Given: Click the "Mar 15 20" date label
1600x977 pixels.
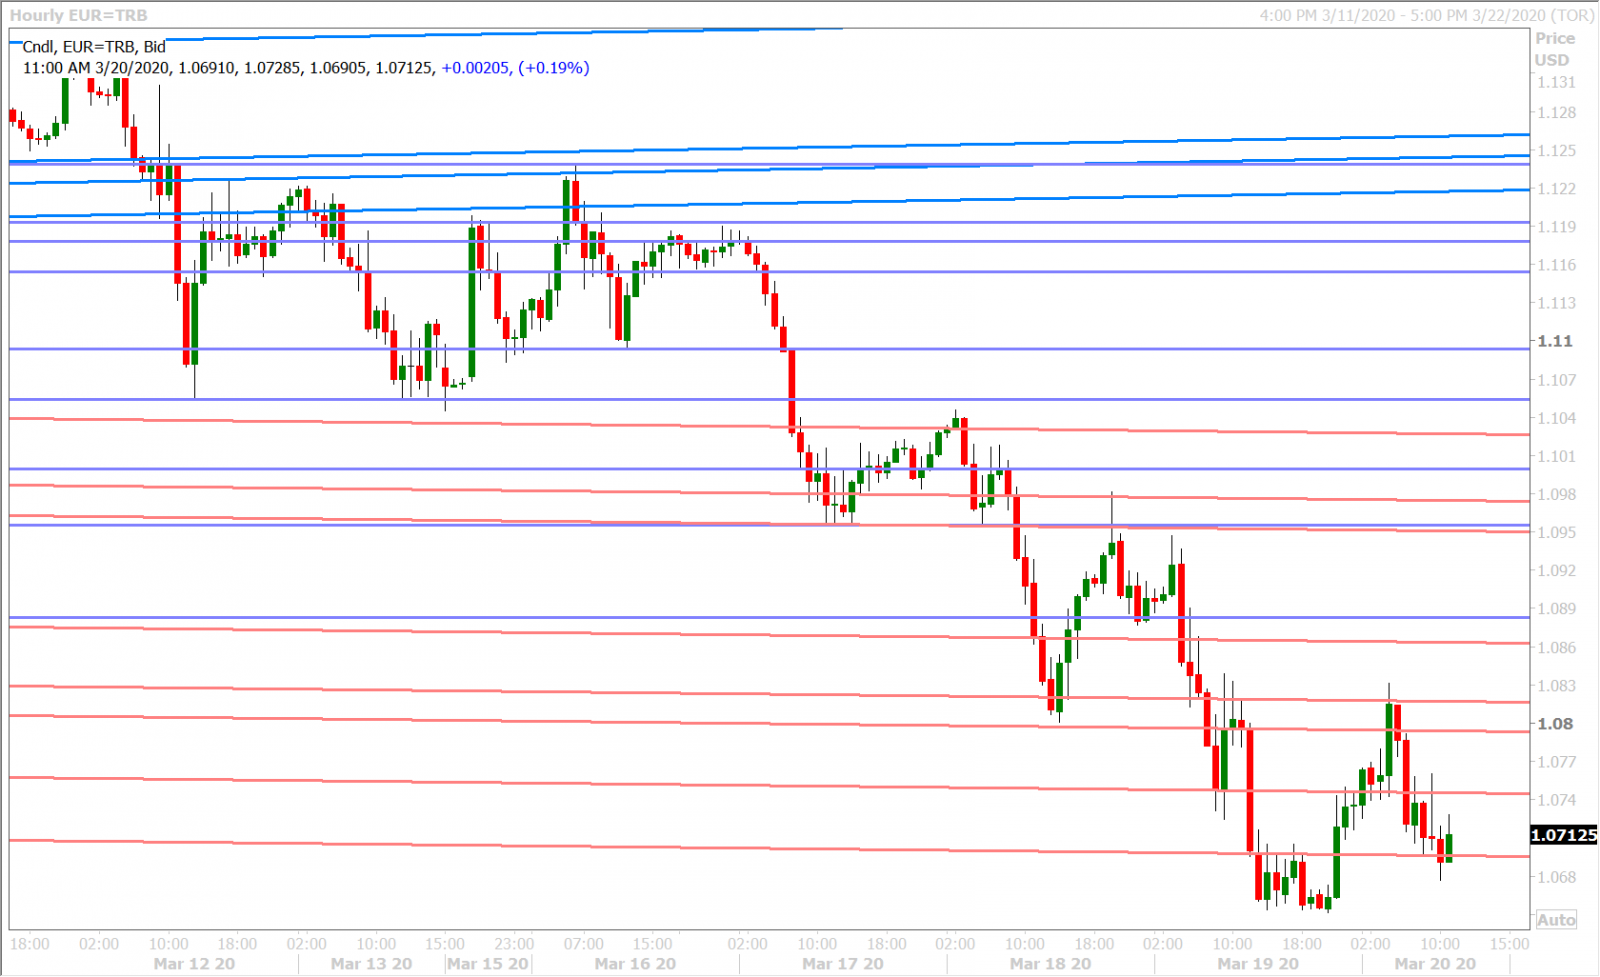Looking at the screenshot, I should pos(488,964).
